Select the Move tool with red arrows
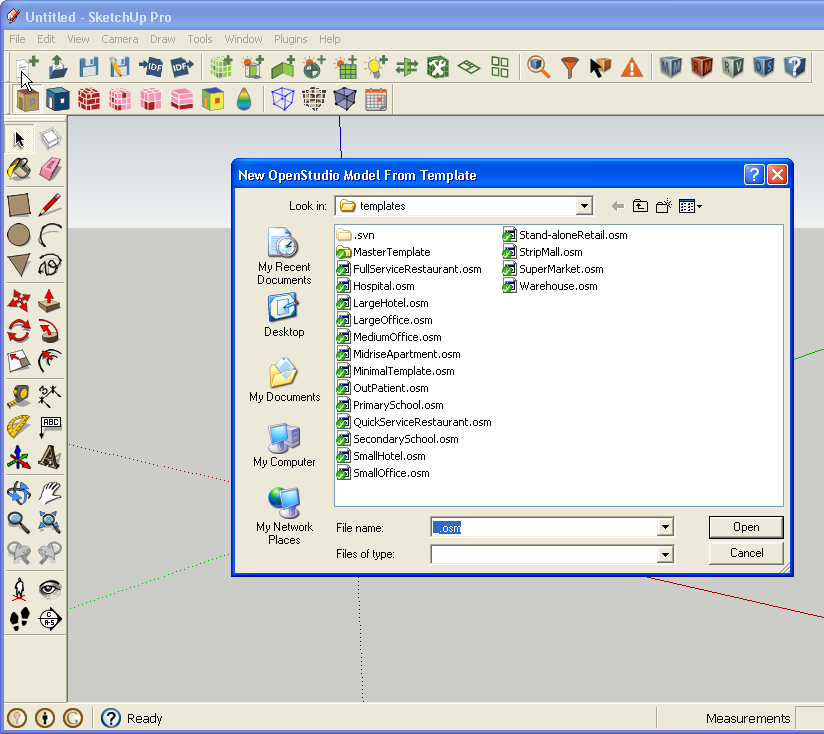 click(19, 301)
